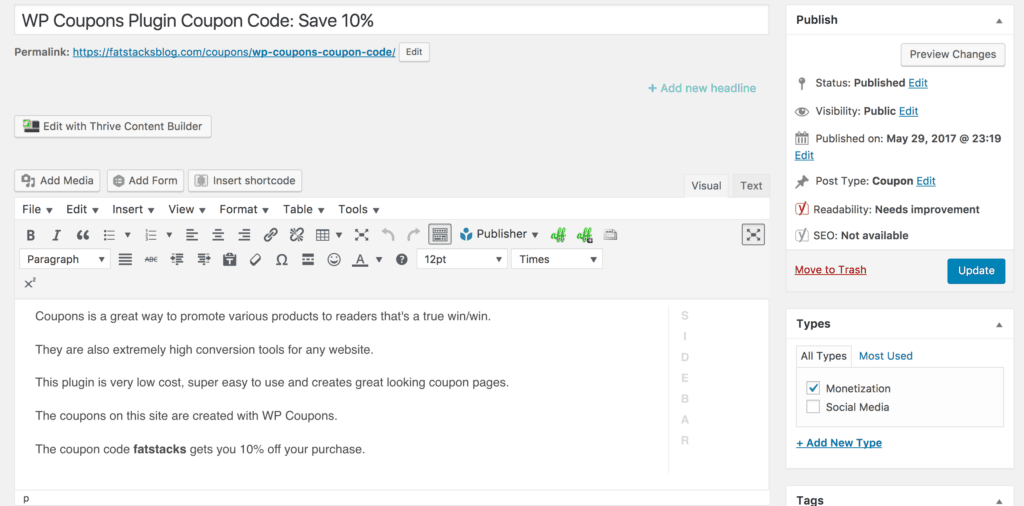Image resolution: width=1024 pixels, height=506 pixels.
Task: Justify text with the justify icon
Action: [125, 259]
